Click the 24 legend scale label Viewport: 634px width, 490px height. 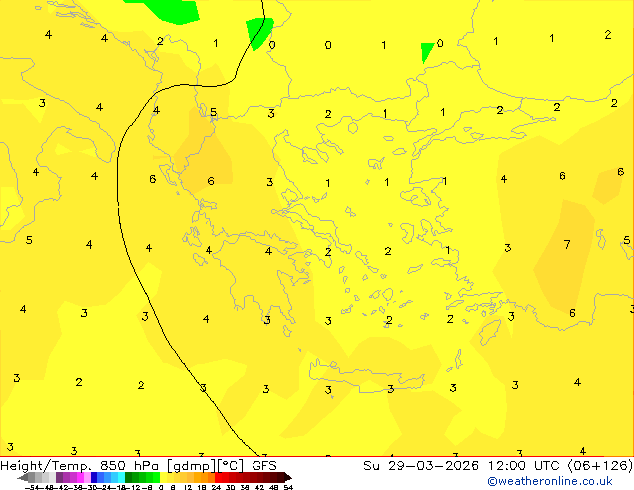(x=216, y=487)
